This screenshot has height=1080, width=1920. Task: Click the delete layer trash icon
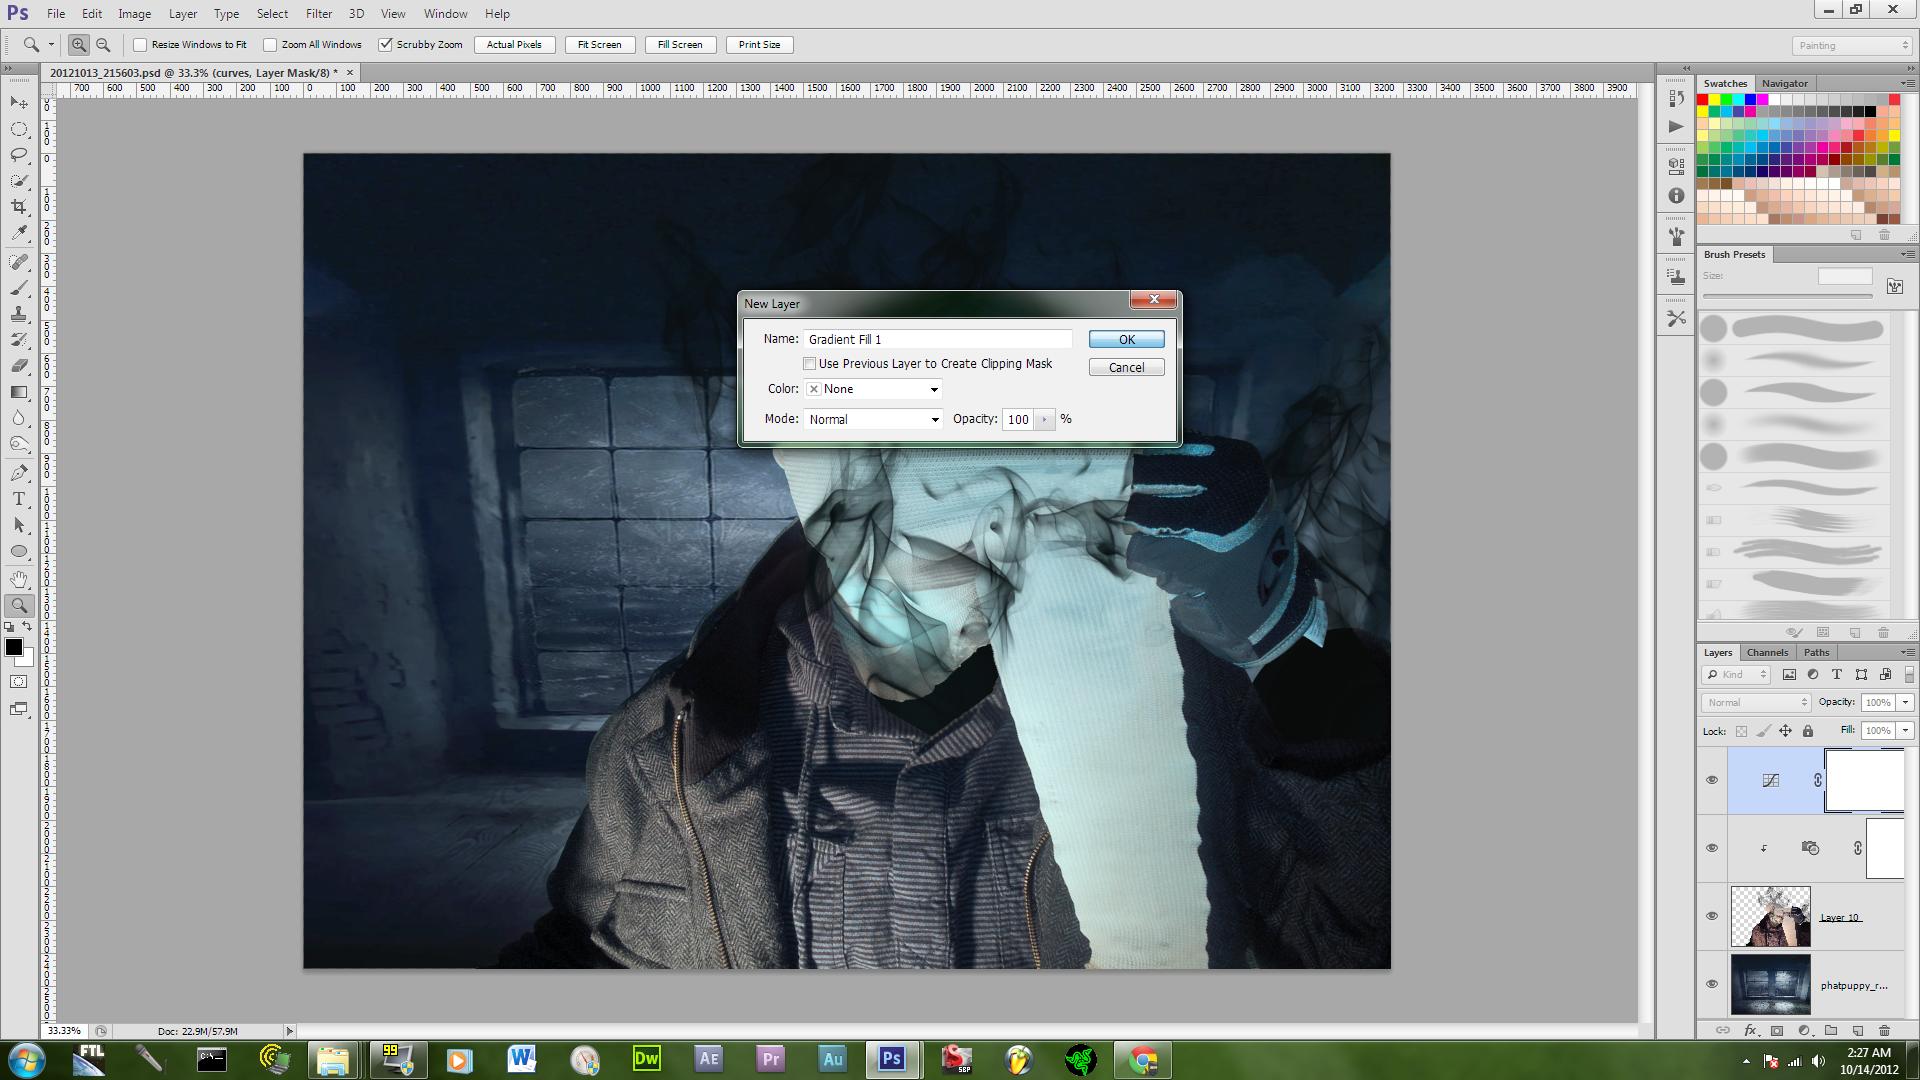(1884, 1030)
